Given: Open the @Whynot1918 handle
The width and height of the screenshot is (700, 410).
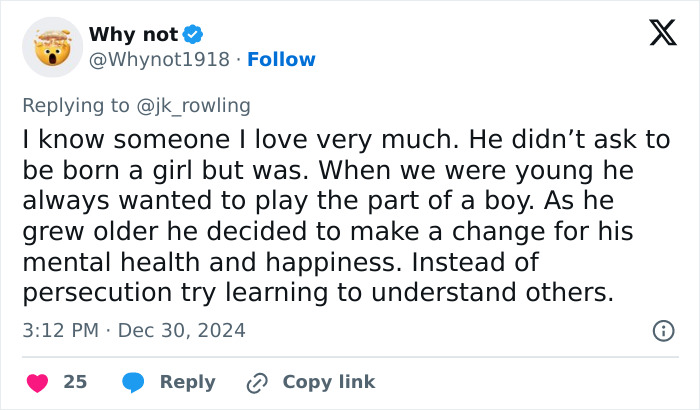Looking at the screenshot, I should point(161,60).
